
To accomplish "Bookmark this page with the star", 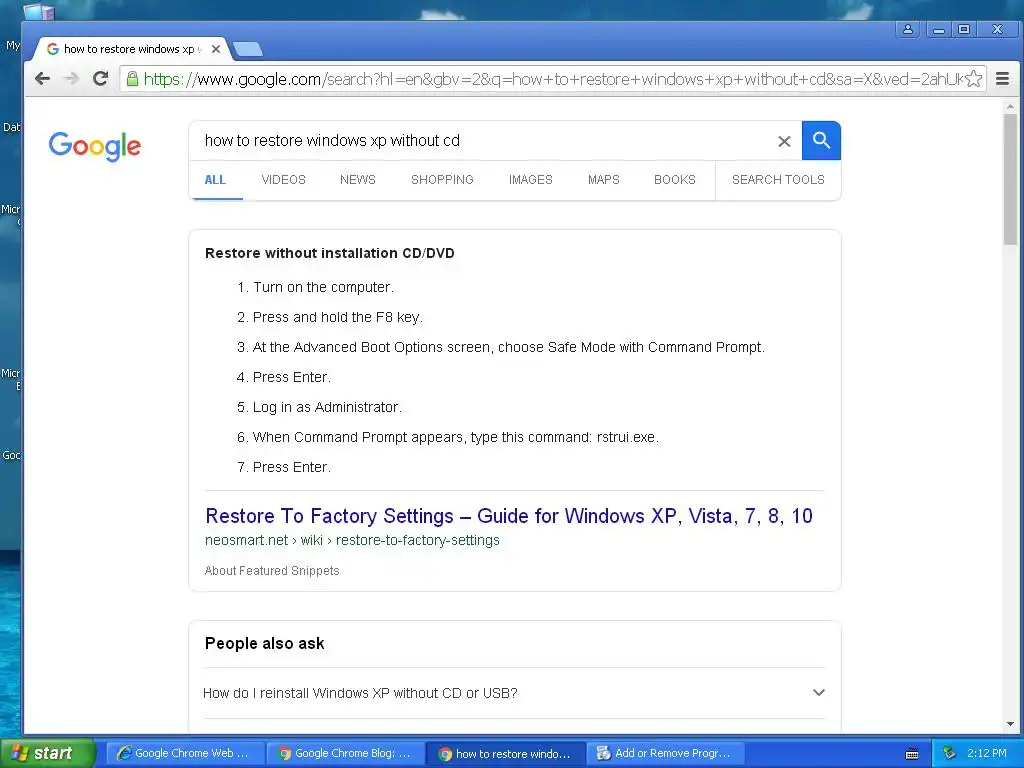I will [973, 79].
